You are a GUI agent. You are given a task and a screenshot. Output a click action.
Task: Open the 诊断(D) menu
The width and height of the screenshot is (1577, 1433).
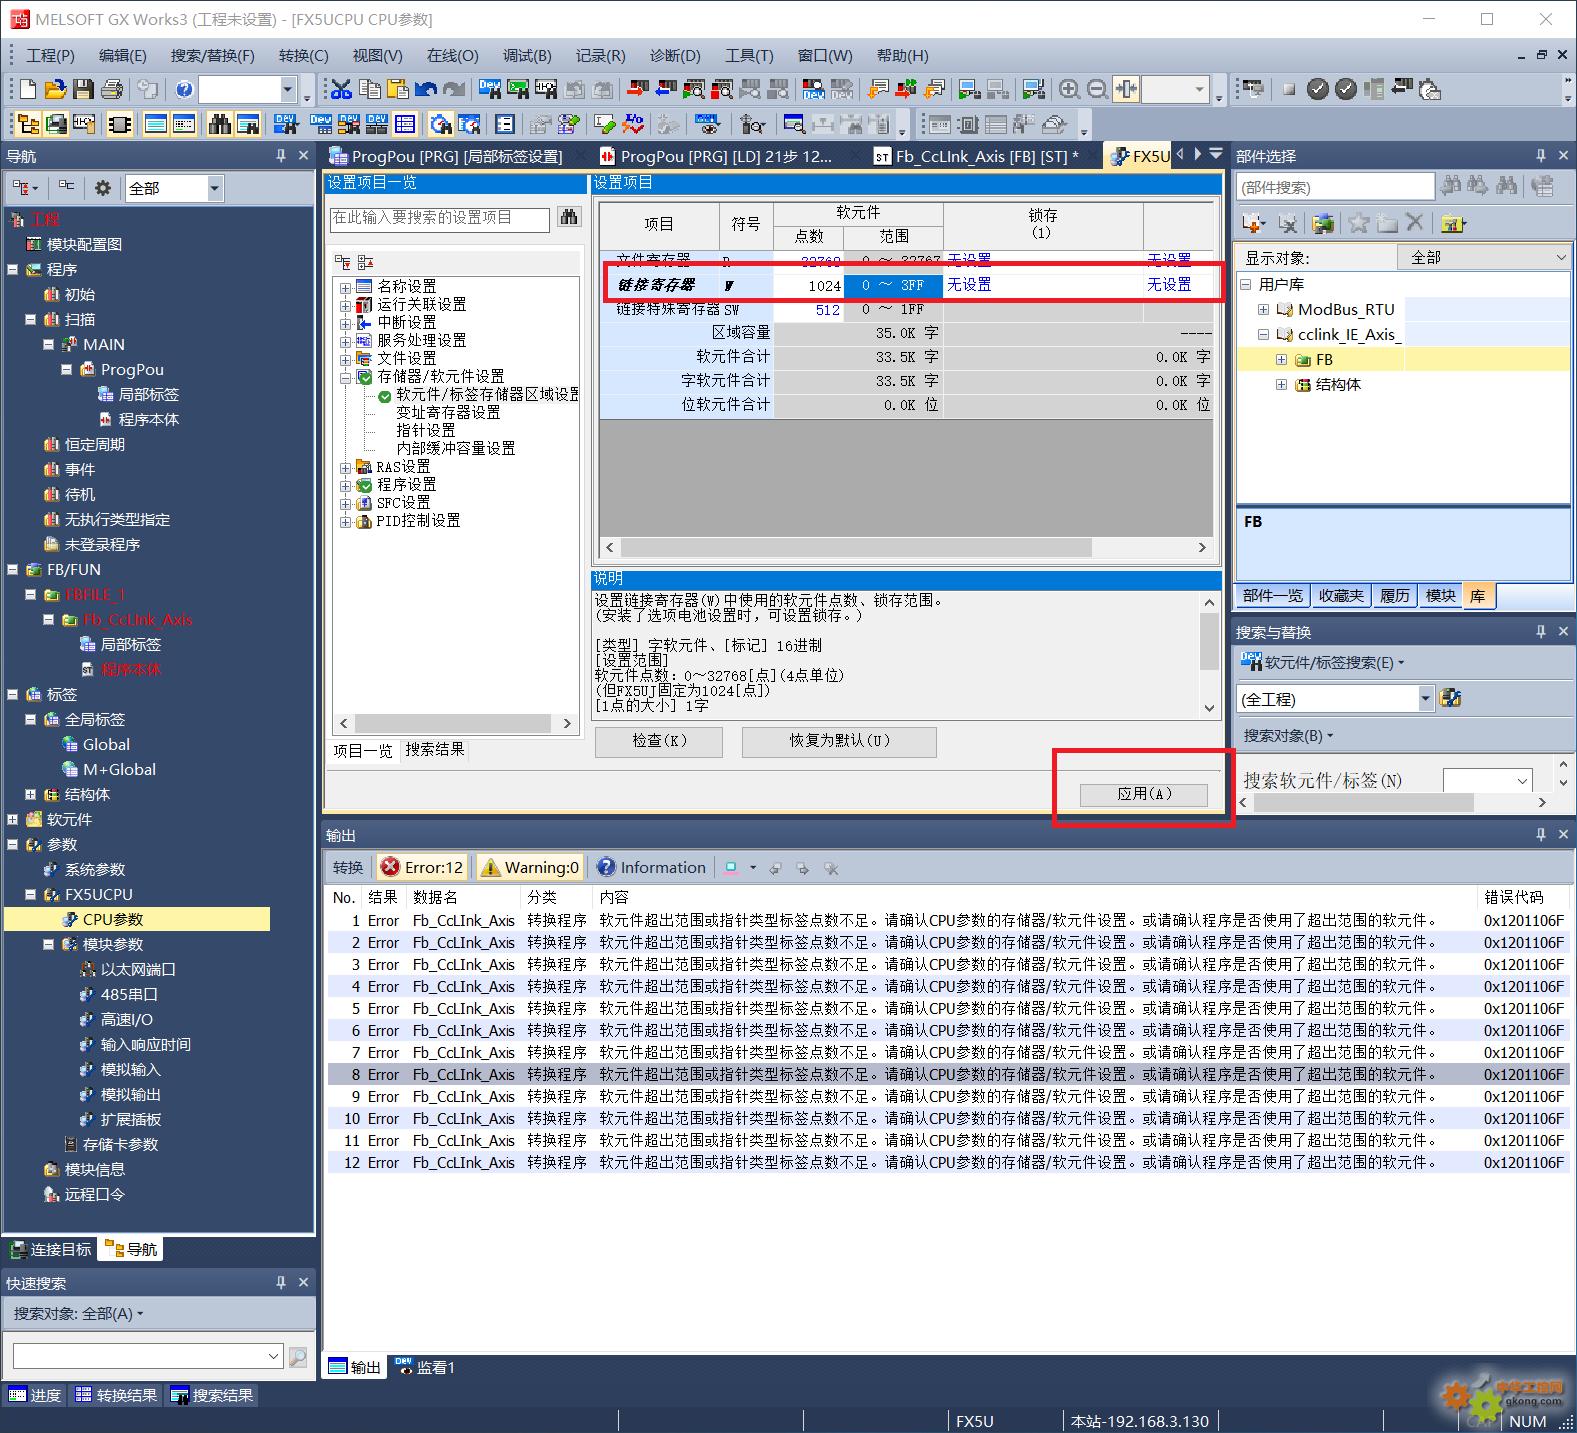(674, 55)
